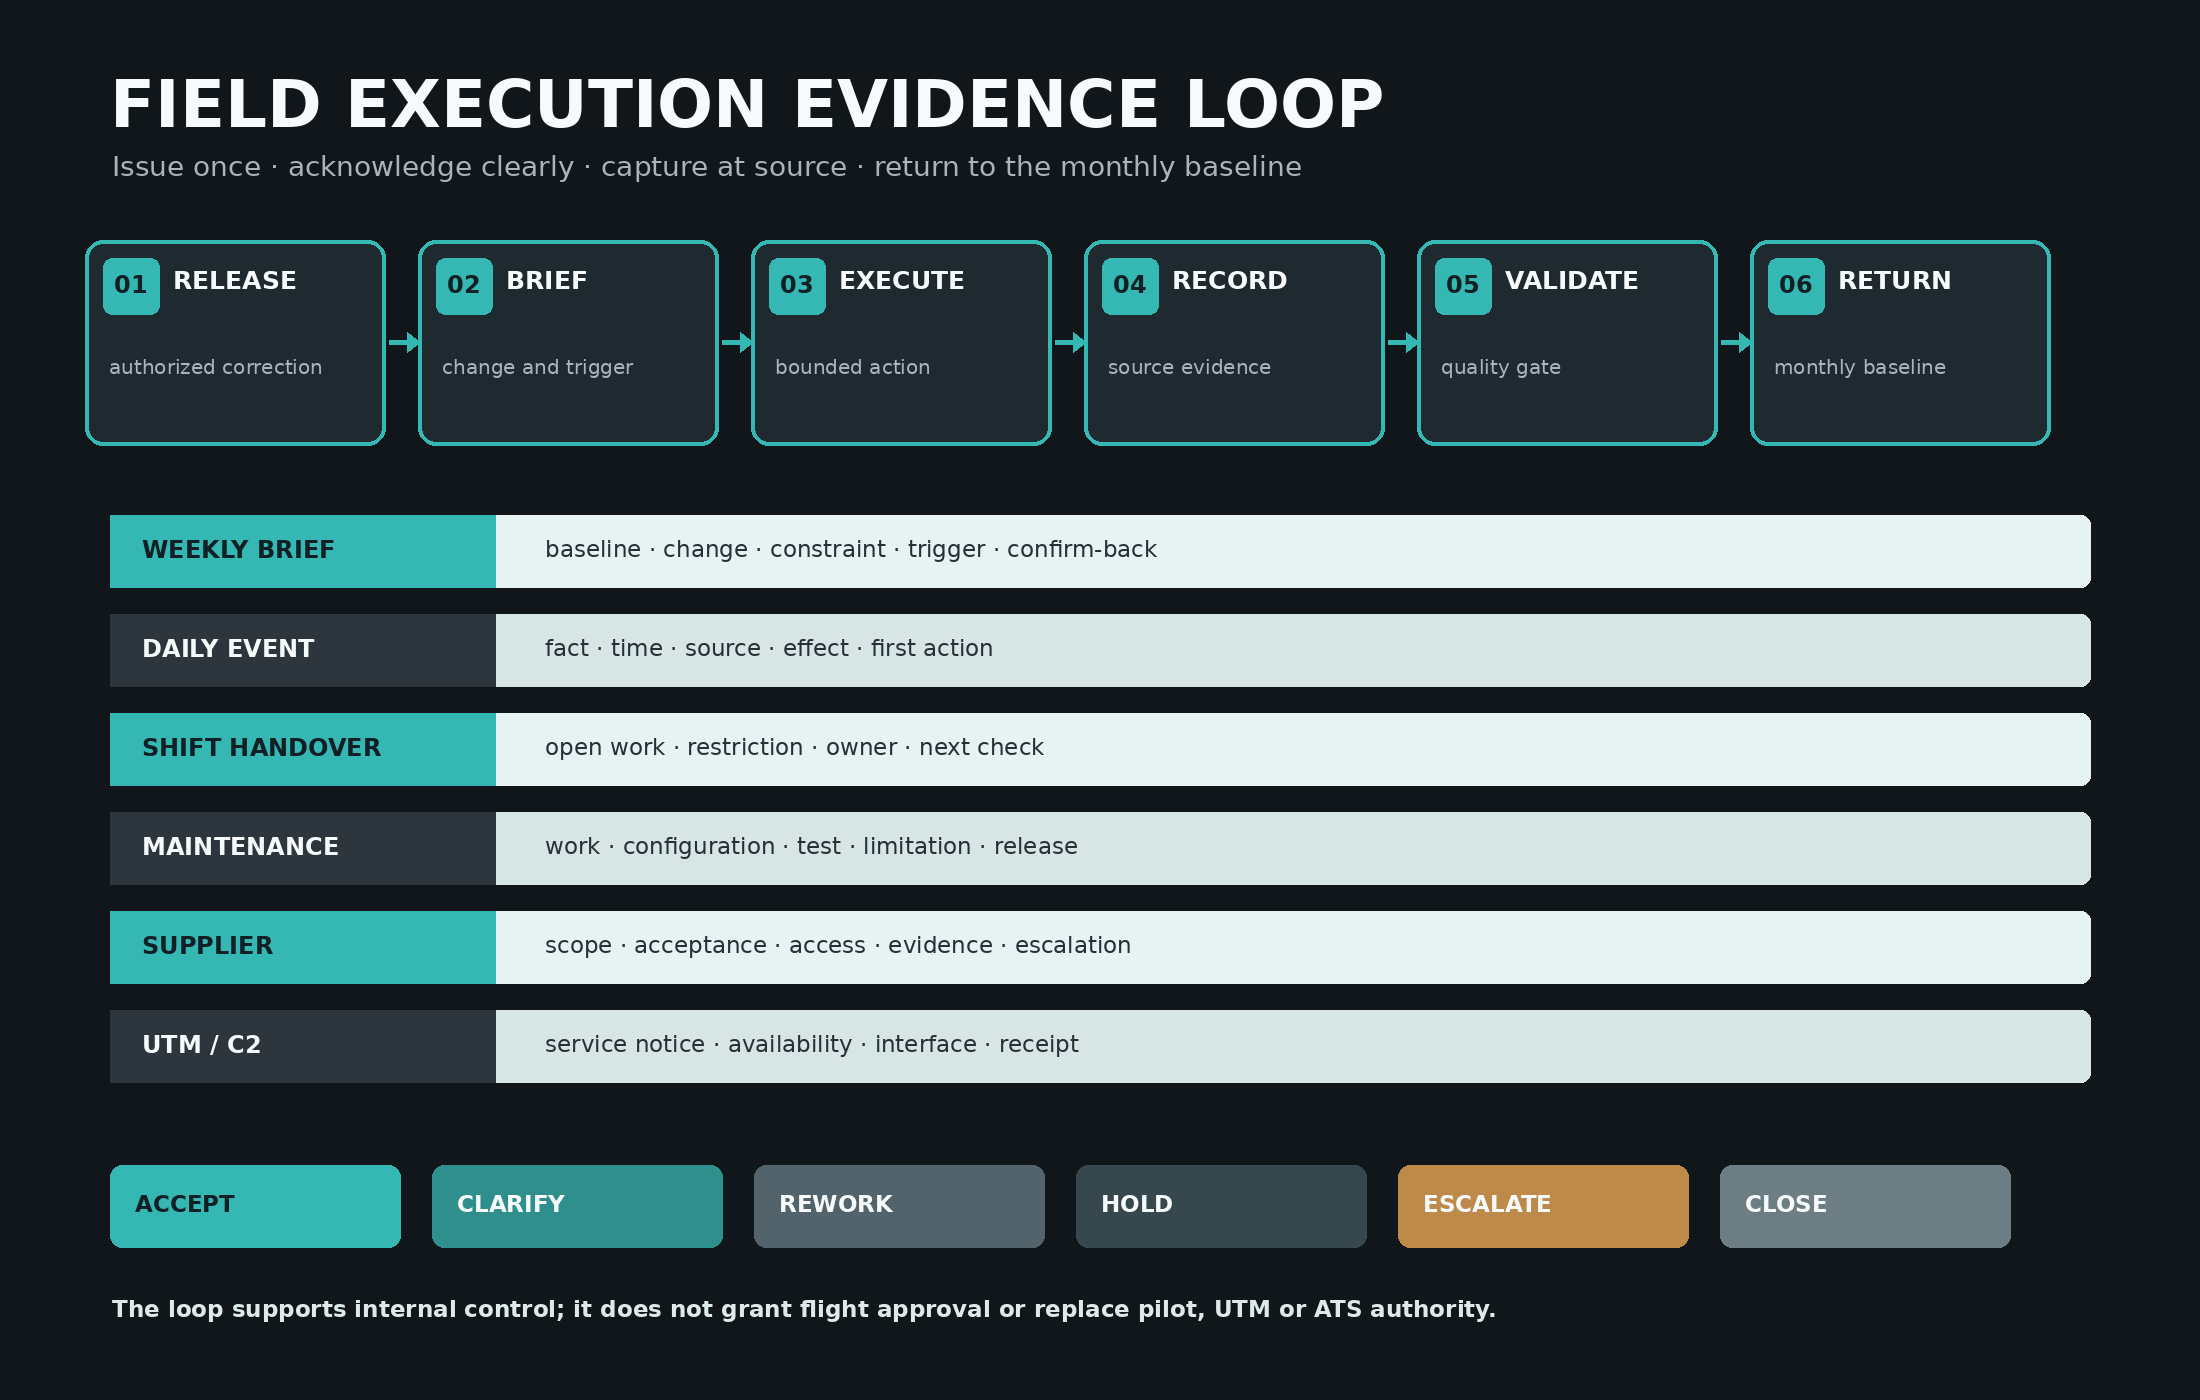
Task: Click 'source evidence' text
Action: point(1190,367)
